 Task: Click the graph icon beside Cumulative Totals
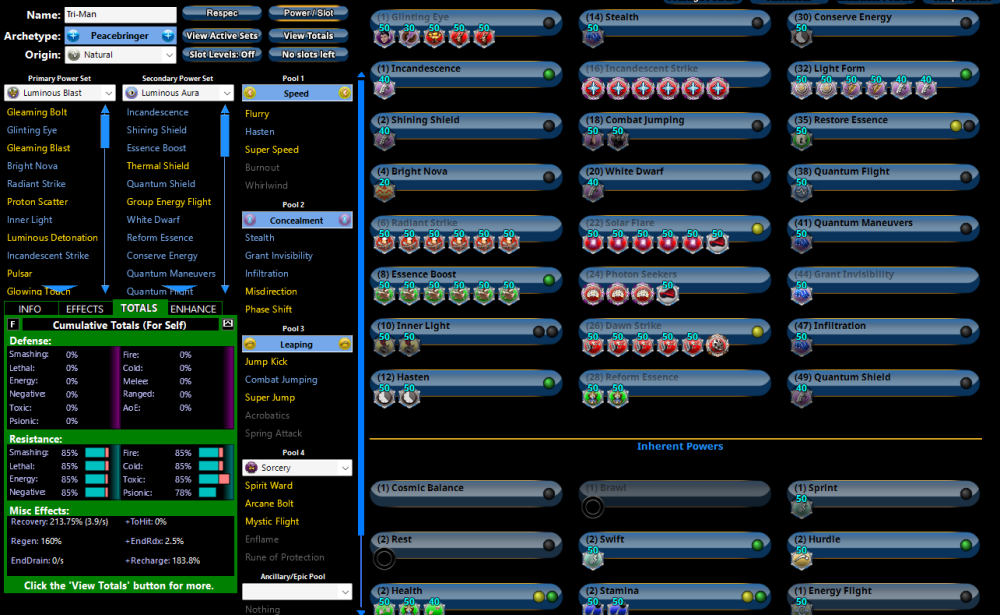point(228,324)
